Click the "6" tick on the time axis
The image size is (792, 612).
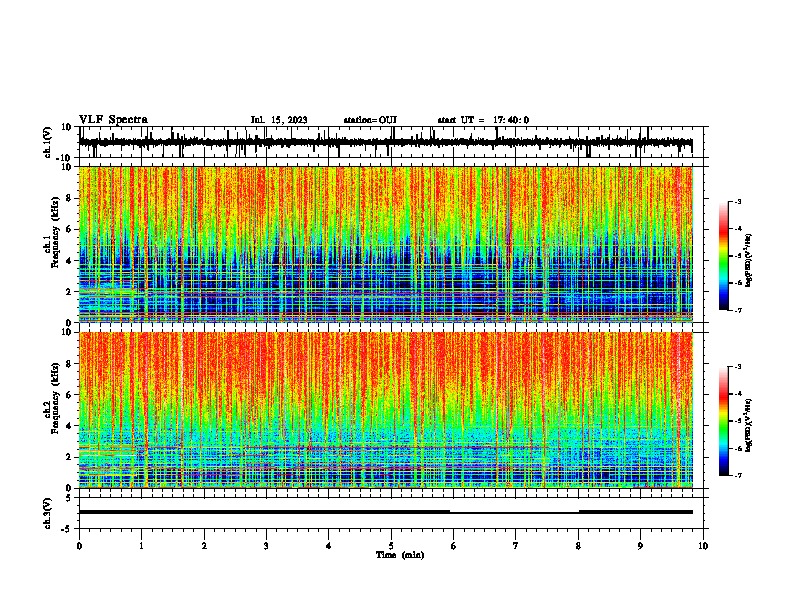tap(454, 546)
